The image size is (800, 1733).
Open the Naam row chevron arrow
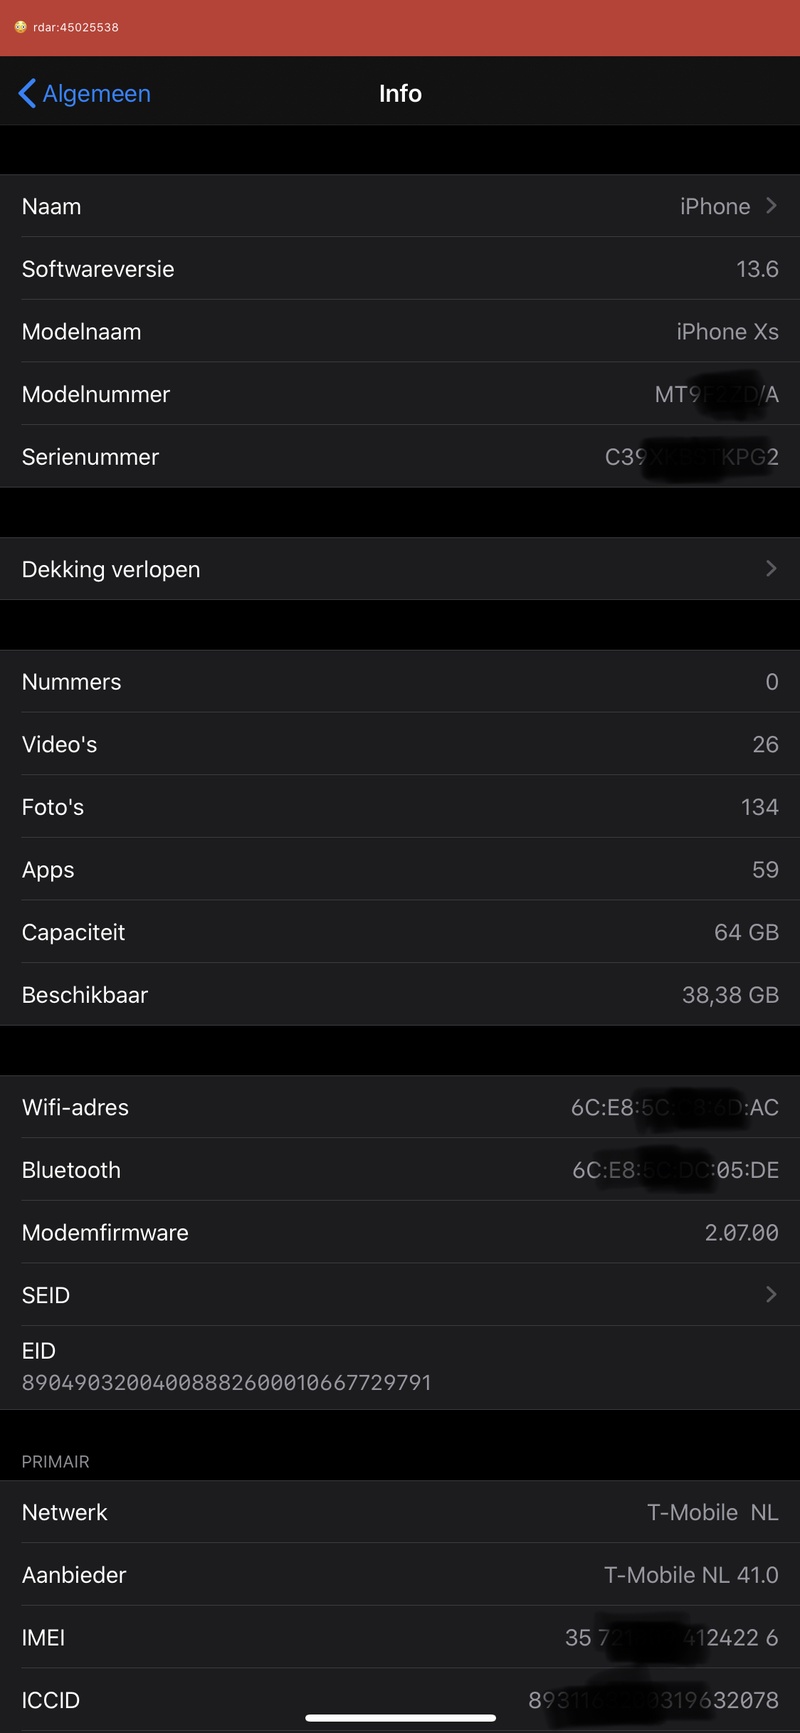(771, 206)
